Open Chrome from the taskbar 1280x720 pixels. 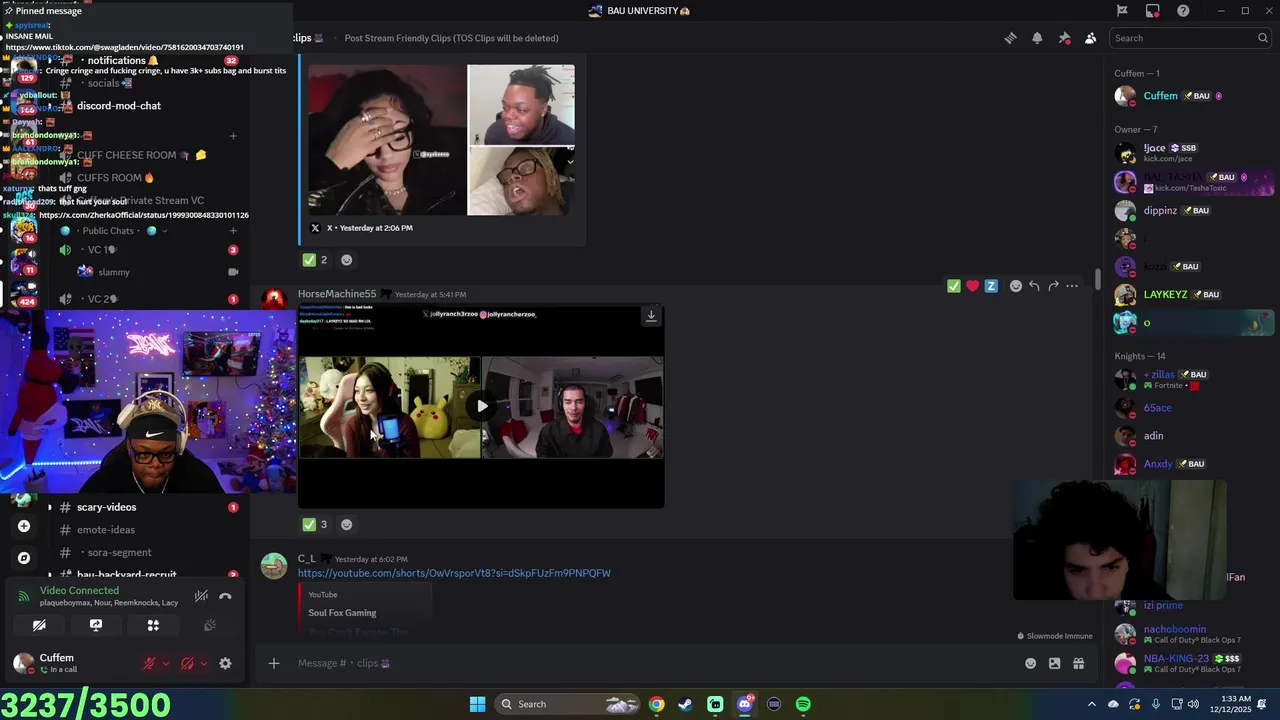pyautogui.click(x=656, y=704)
